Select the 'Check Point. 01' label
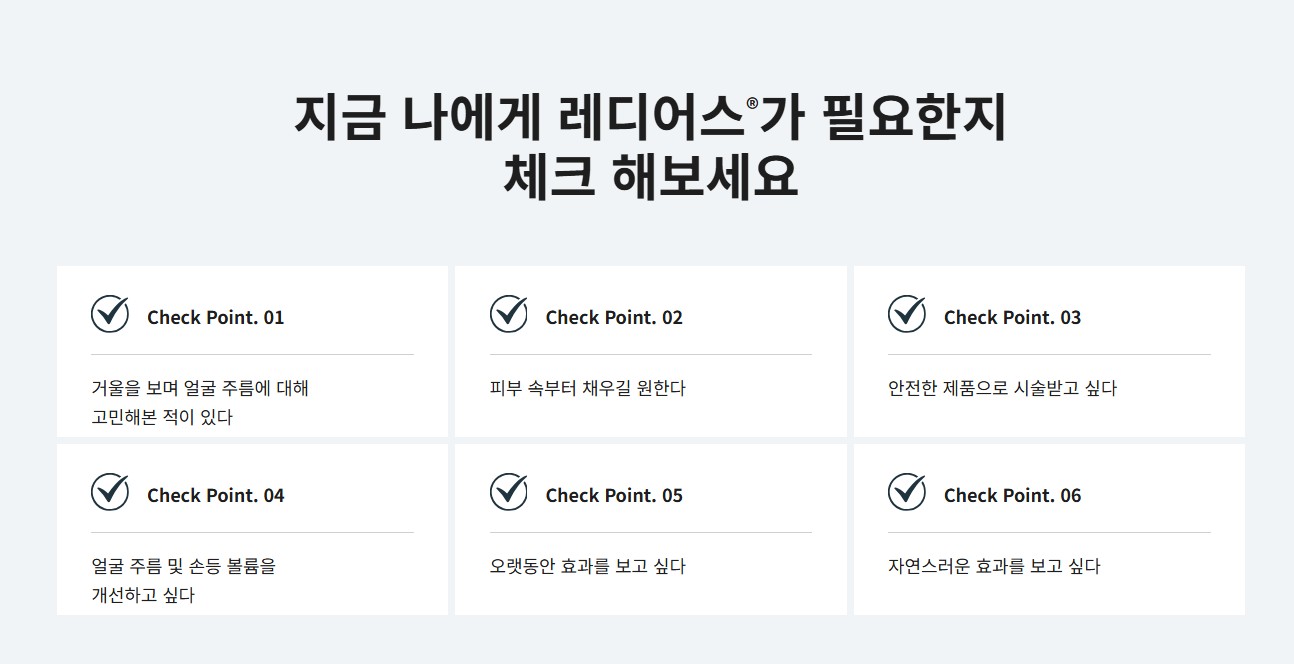The image size is (1294, 664). click(215, 318)
